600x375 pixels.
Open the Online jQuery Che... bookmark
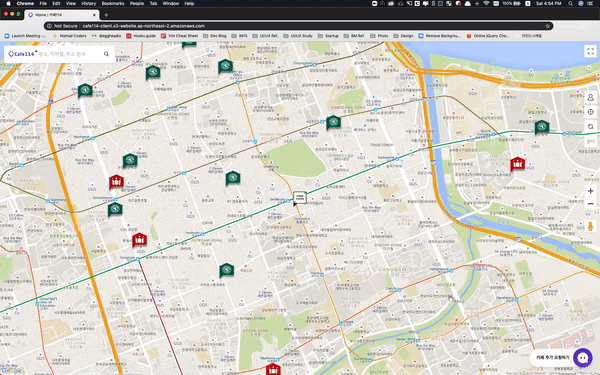(x=488, y=36)
